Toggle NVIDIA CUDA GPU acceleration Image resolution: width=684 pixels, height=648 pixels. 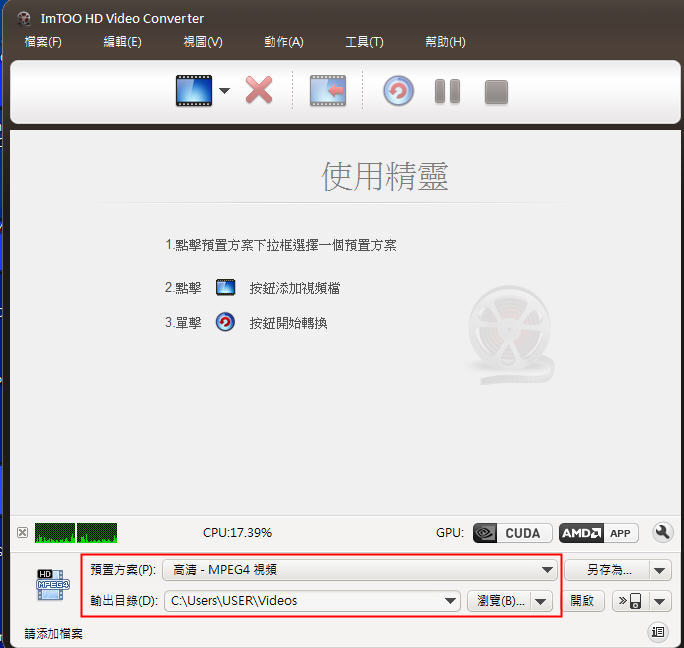point(512,533)
